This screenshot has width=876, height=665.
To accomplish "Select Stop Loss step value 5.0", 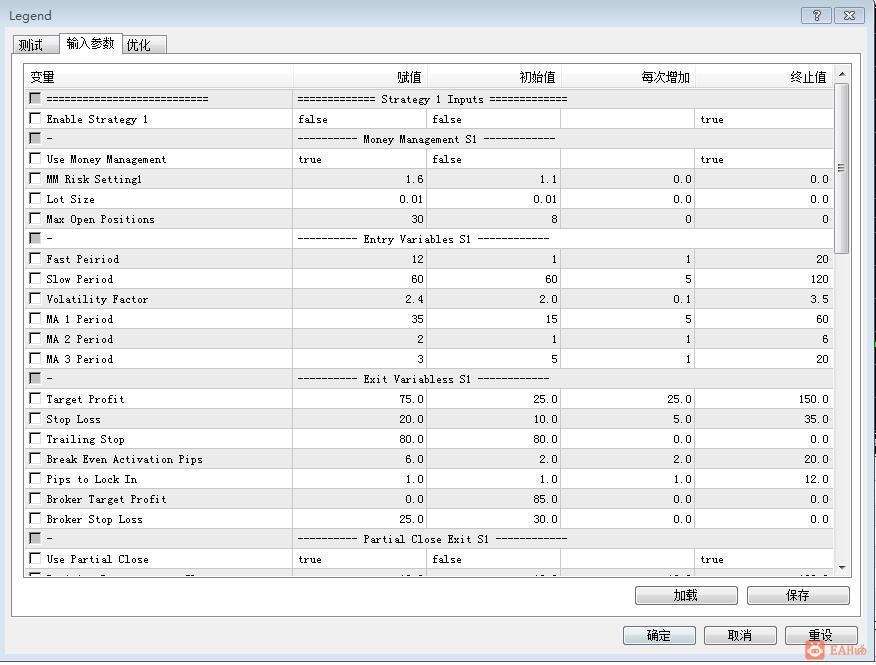I will pos(627,419).
